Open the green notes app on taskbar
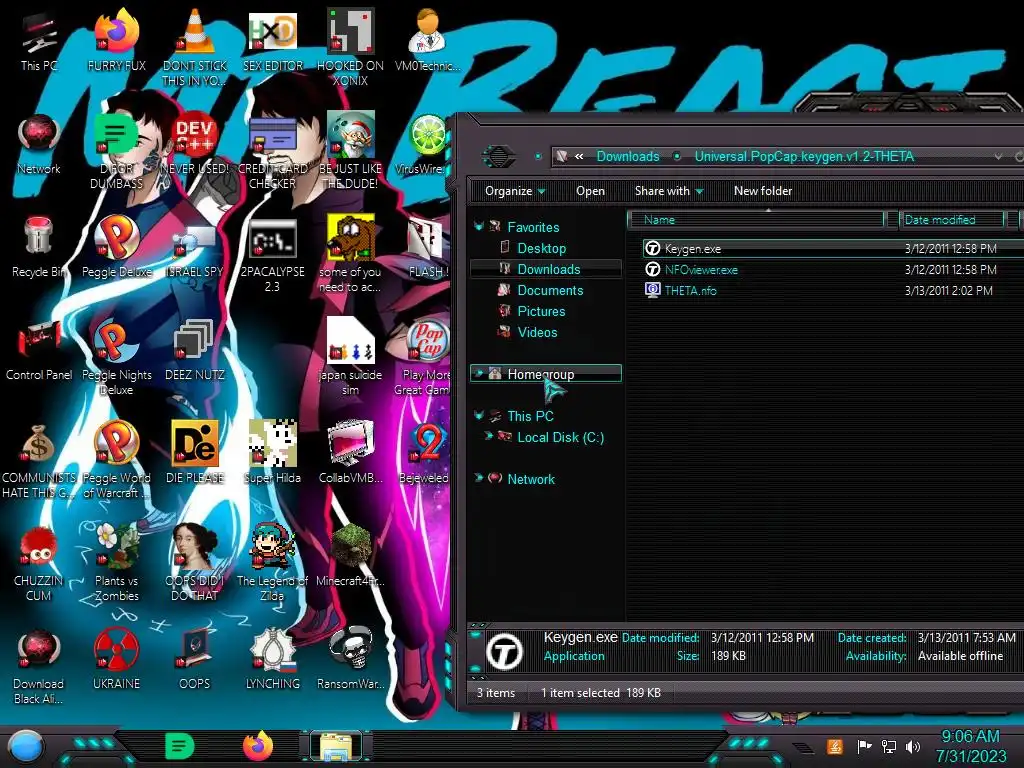This screenshot has height=768, width=1024. [180, 746]
